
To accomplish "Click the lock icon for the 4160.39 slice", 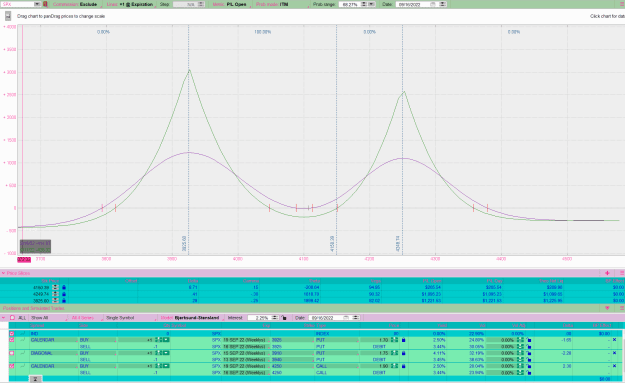I will point(64,287).
